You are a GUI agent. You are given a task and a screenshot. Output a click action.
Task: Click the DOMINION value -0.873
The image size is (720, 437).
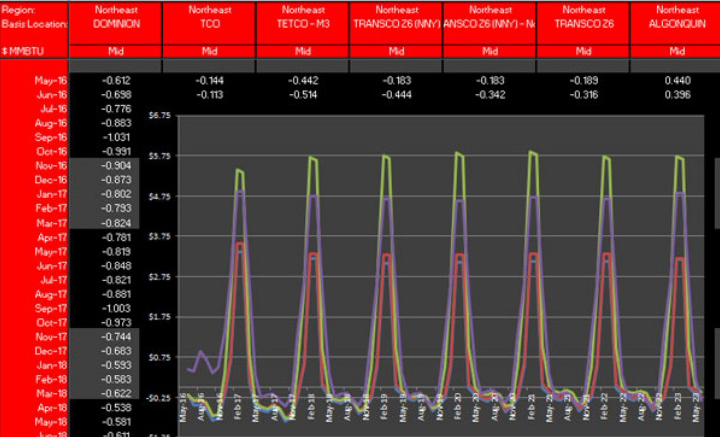116,180
